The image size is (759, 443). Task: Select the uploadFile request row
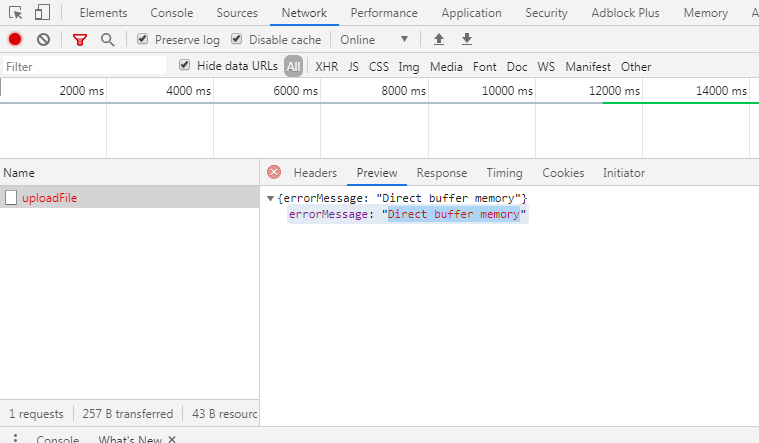coord(50,198)
